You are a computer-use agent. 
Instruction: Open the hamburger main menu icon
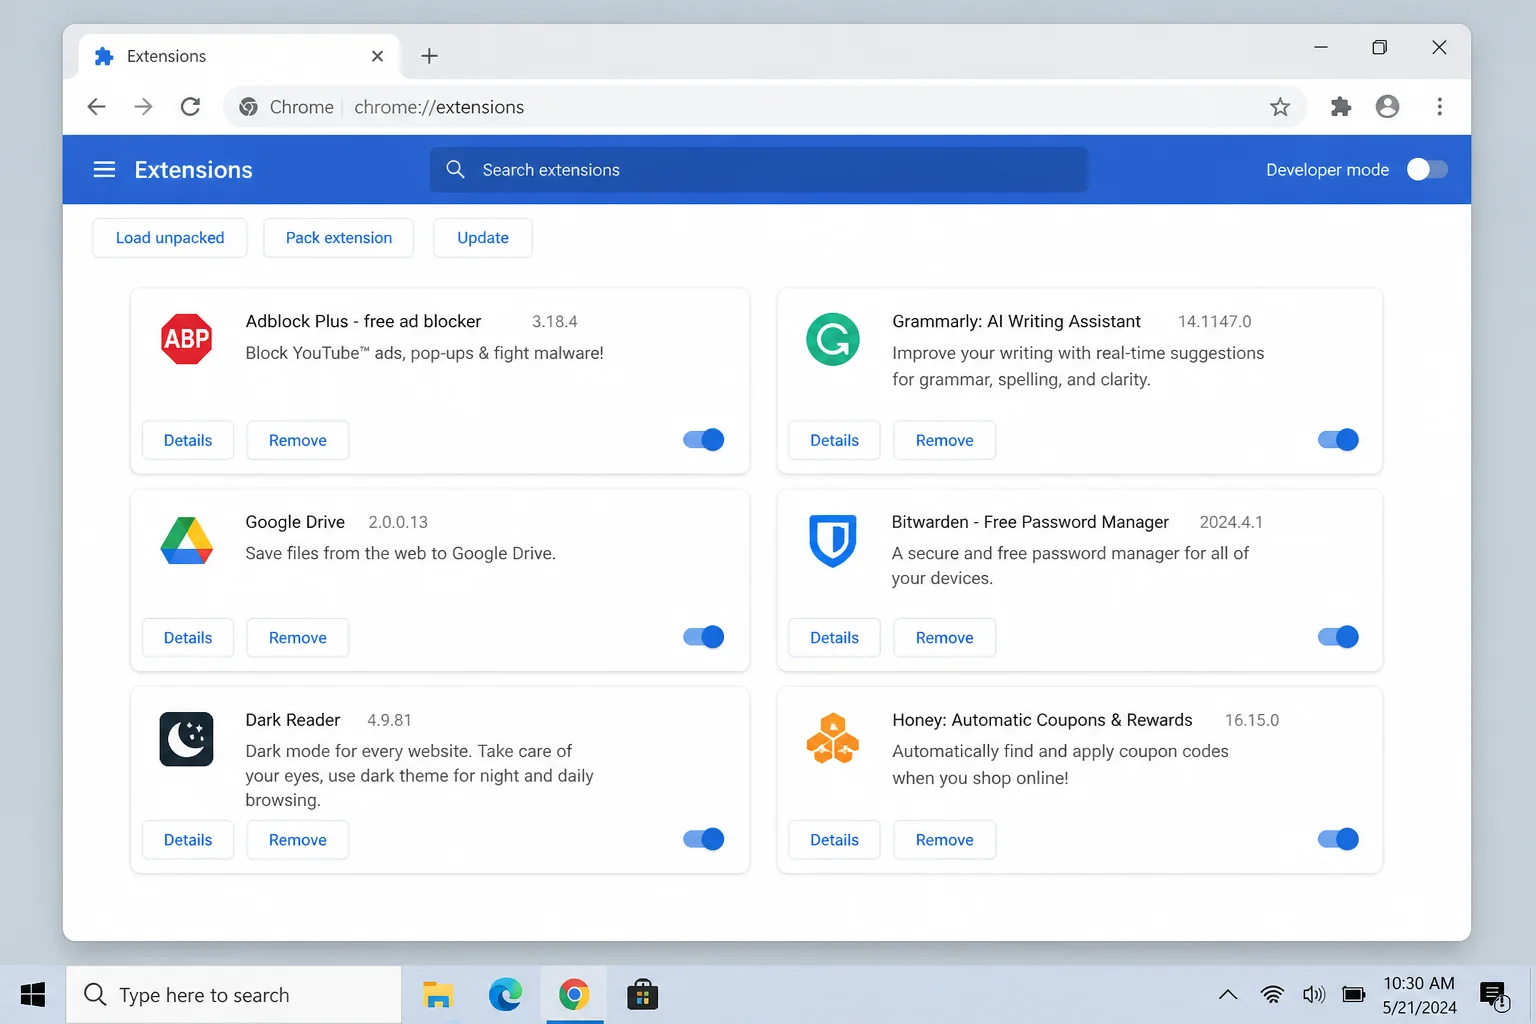click(104, 170)
